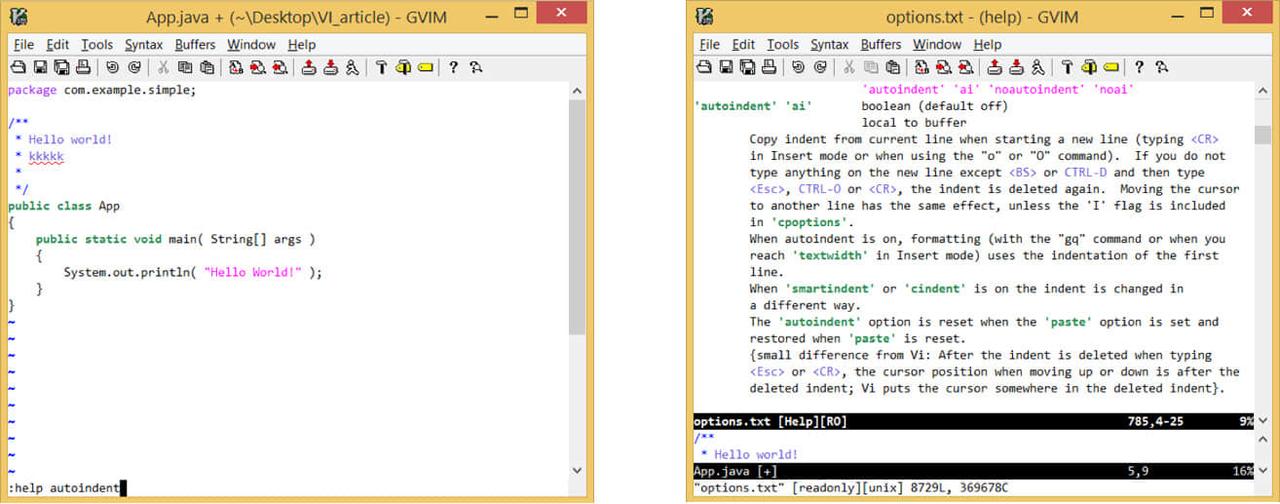The width and height of the screenshot is (1280, 504).
Task: Click the Redo icon in options.txt help window
Action: (820, 67)
